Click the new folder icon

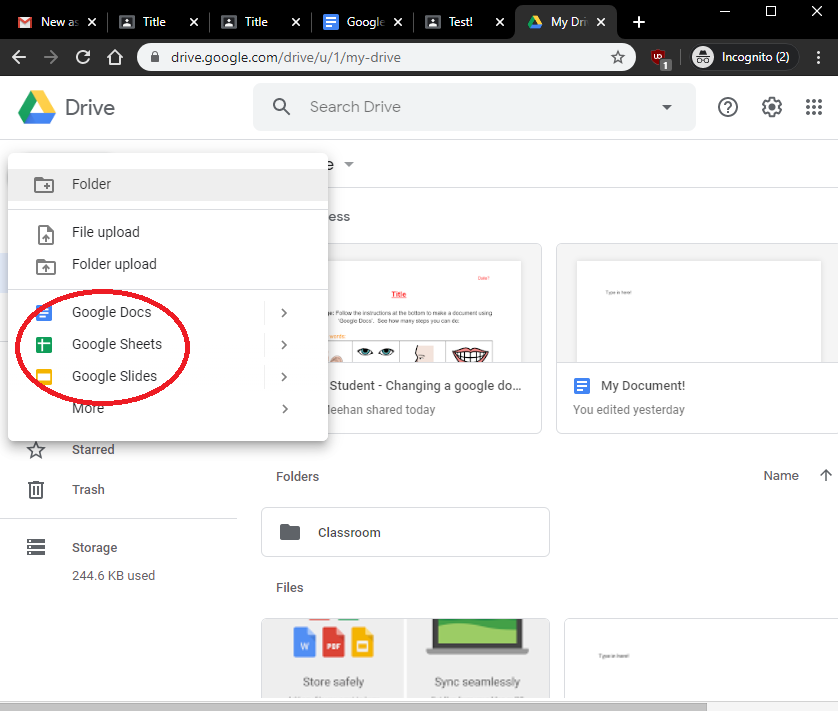point(44,185)
